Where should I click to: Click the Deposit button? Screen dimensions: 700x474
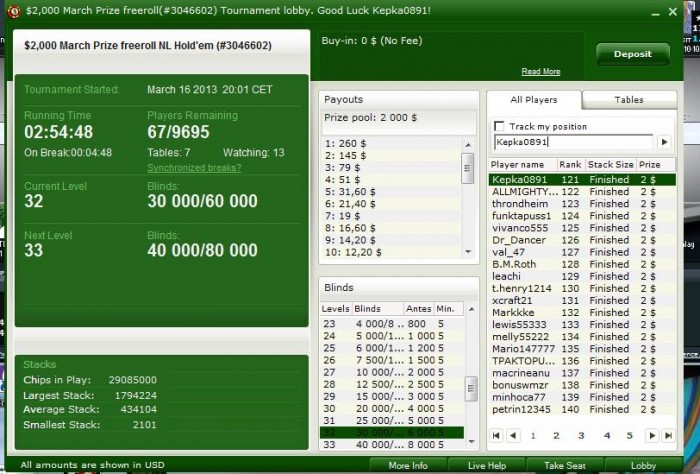633,54
